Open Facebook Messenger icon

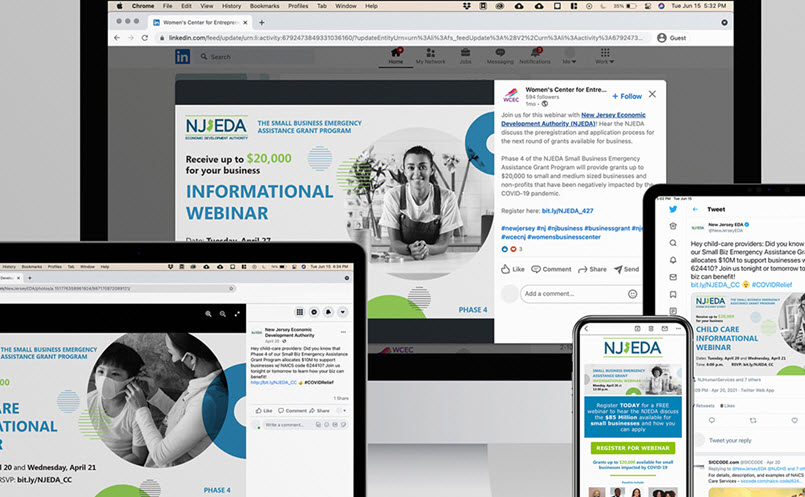314,312
